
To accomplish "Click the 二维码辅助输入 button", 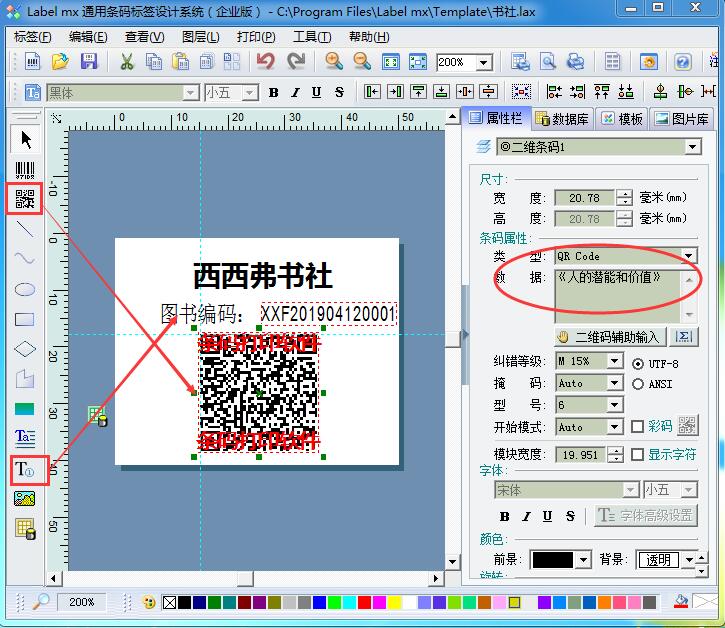I will [610, 337].
